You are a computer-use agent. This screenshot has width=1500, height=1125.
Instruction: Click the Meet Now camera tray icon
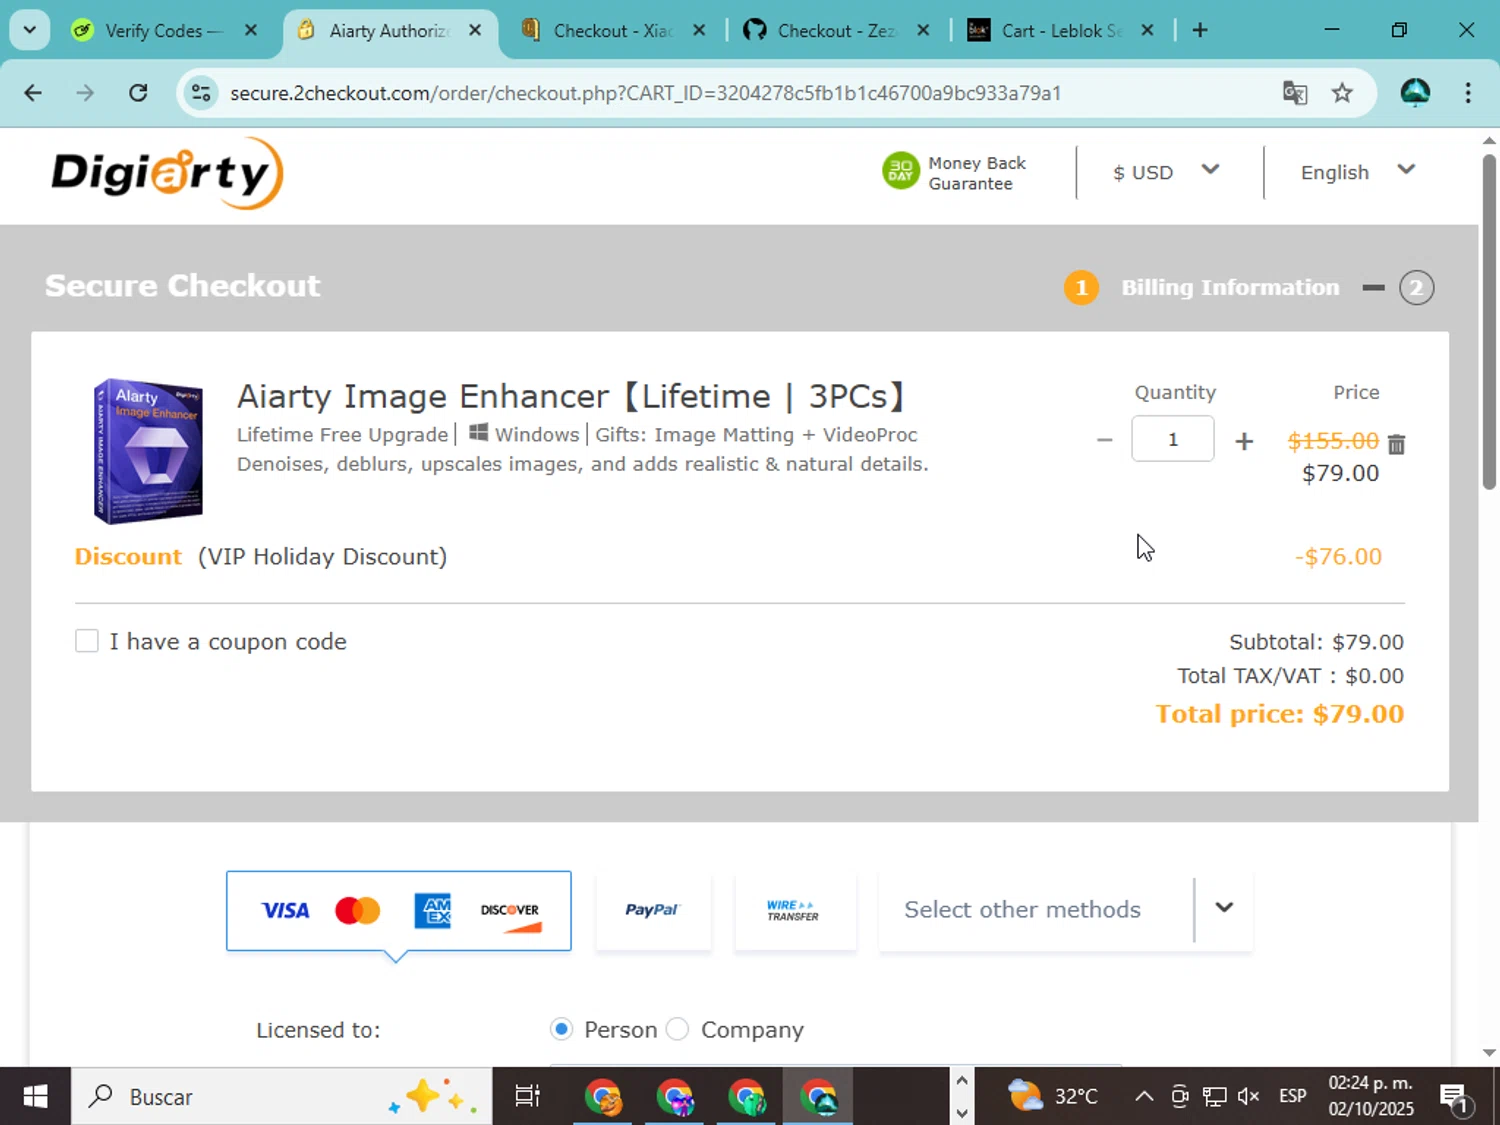(1180, 1097)
